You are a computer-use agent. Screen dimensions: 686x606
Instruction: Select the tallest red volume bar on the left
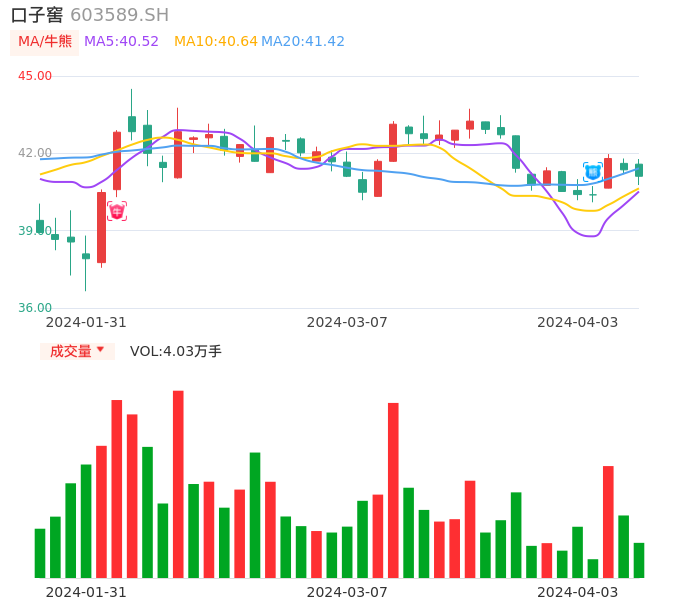(x=178, y=484)
